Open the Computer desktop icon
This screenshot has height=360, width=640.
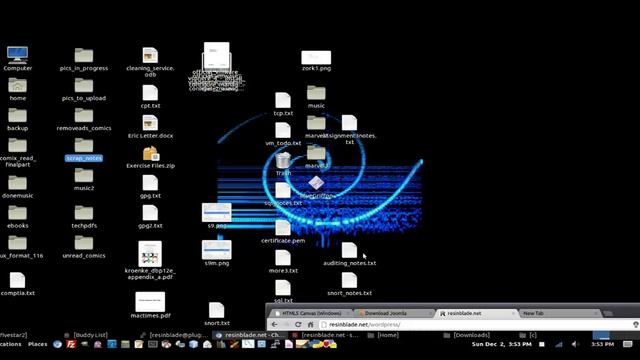click(18, 55)
